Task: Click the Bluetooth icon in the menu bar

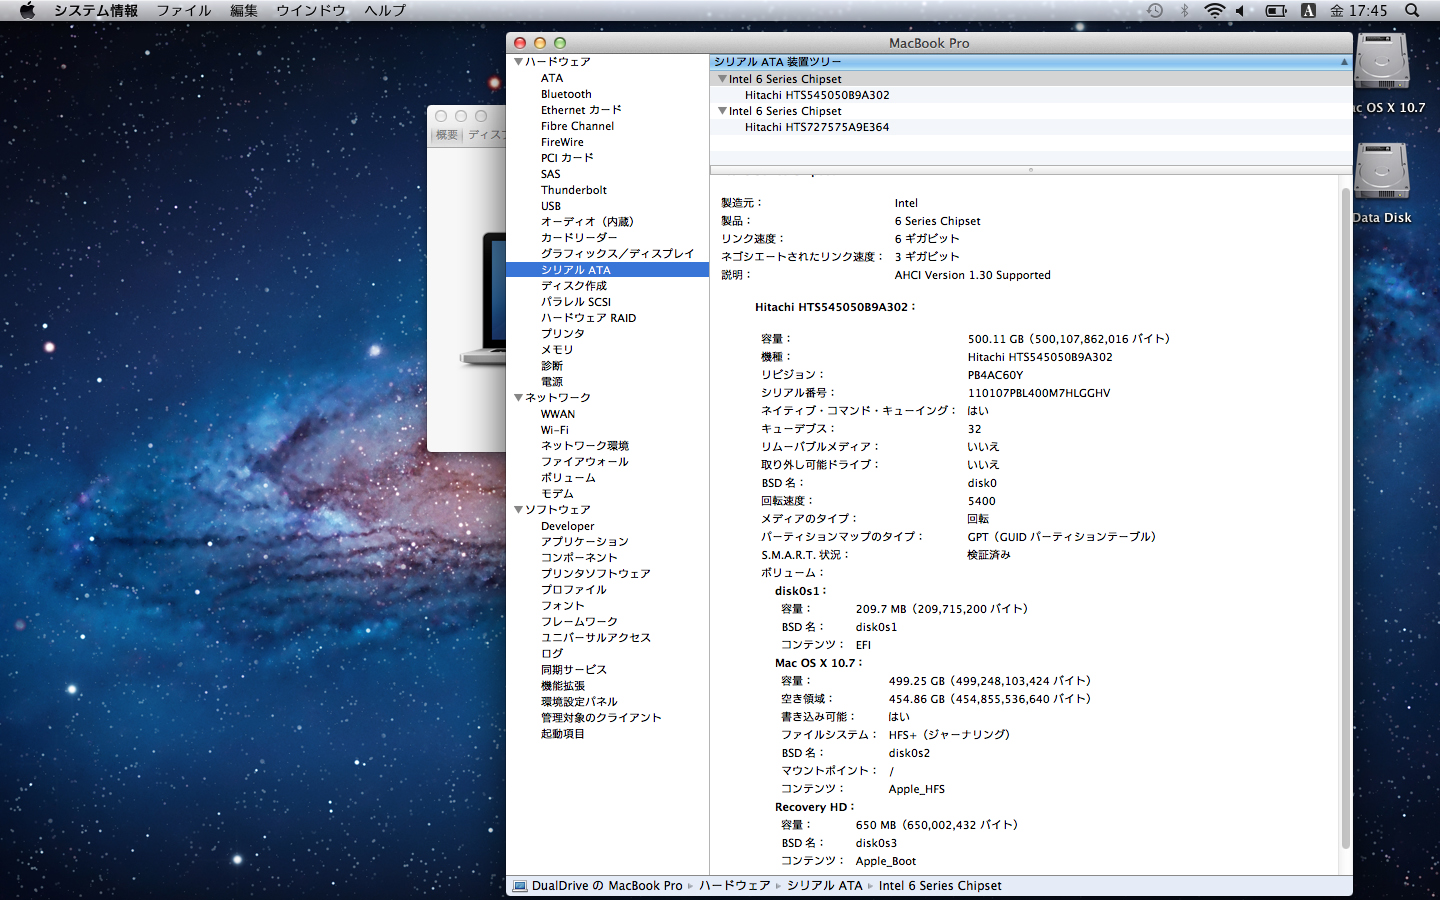Action: [1185, 10]
